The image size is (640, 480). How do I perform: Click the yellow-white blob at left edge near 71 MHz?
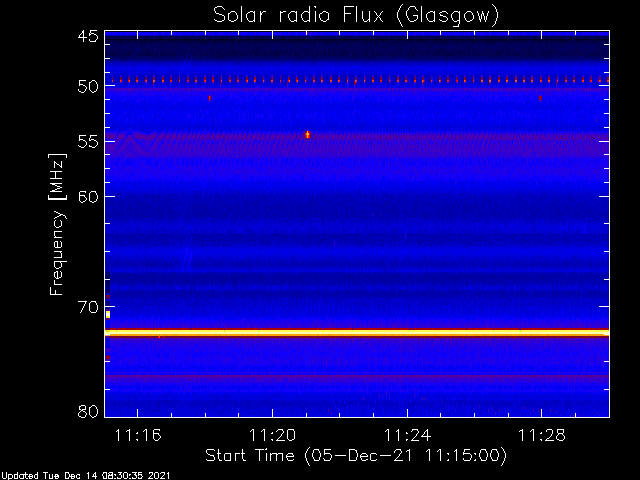pyautogui.click(x=108, y=315)
